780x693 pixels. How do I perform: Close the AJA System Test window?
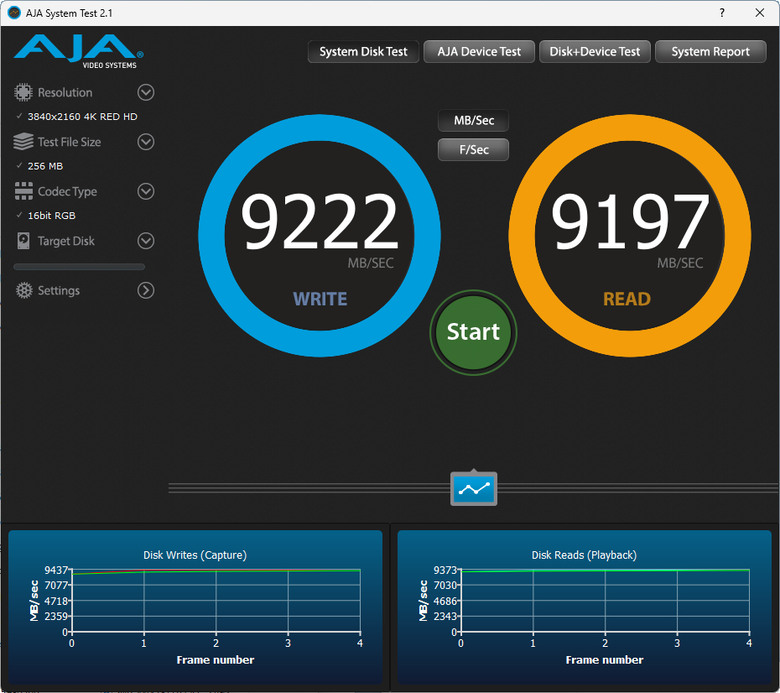click(x=760, y=13)
